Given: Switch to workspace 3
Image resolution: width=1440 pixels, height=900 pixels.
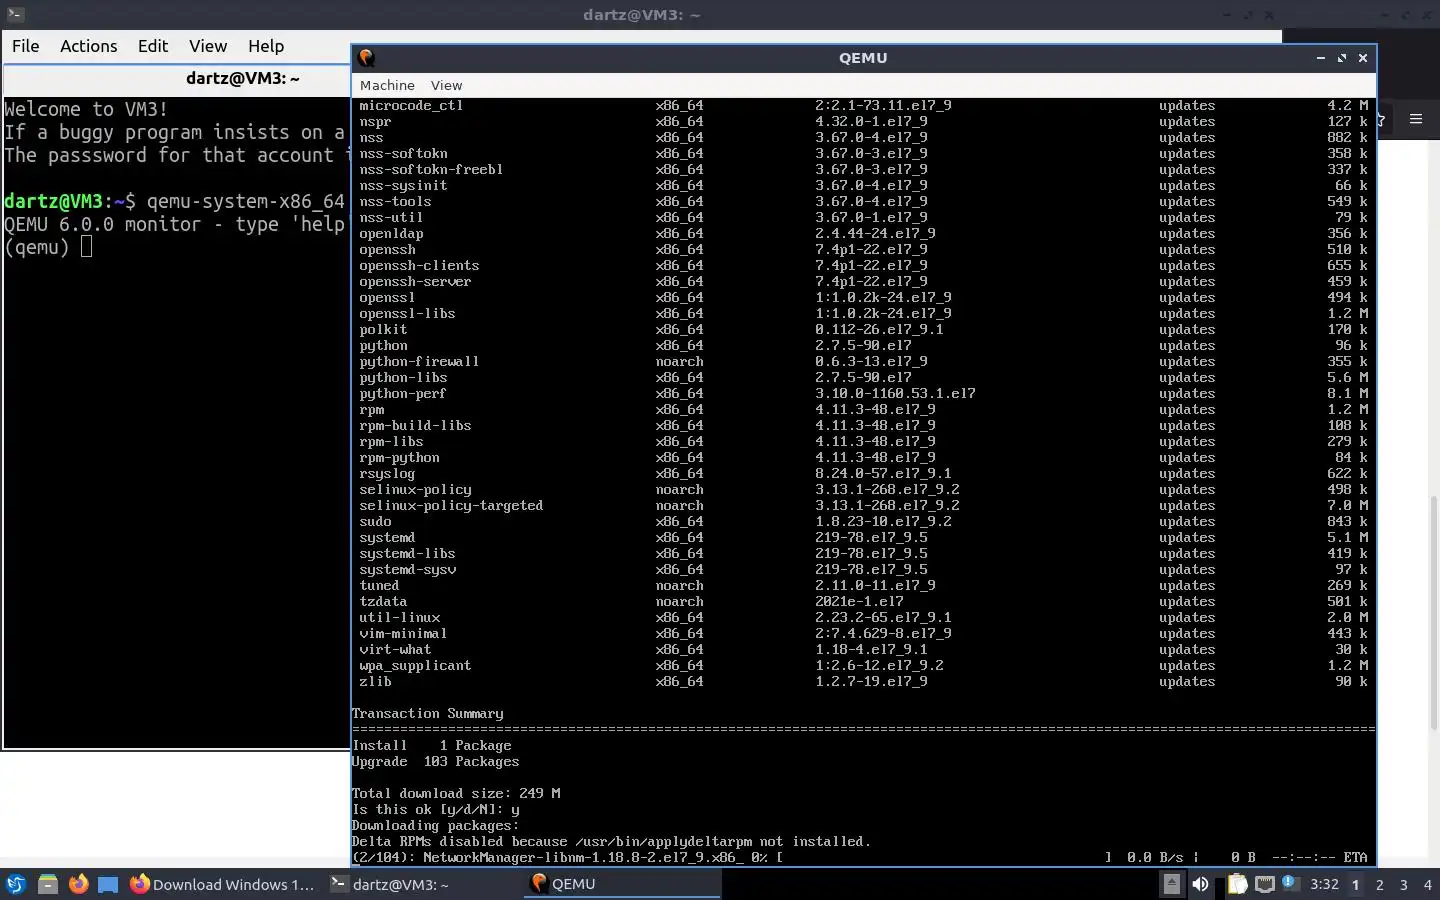Looking at the screenshot, I should point(1403,884).
